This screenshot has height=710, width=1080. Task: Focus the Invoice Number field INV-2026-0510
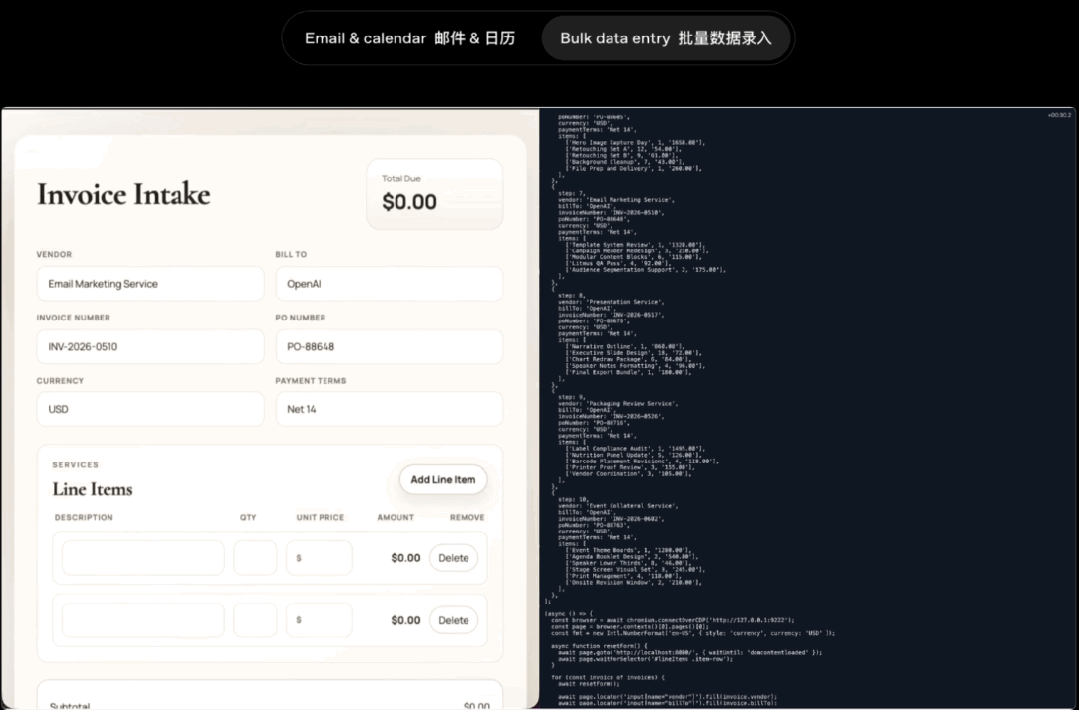pyautogui.click(x=150, y=346)
